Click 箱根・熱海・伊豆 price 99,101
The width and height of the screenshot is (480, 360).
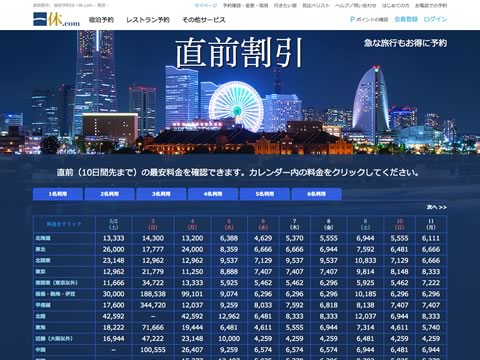point(192,294)
